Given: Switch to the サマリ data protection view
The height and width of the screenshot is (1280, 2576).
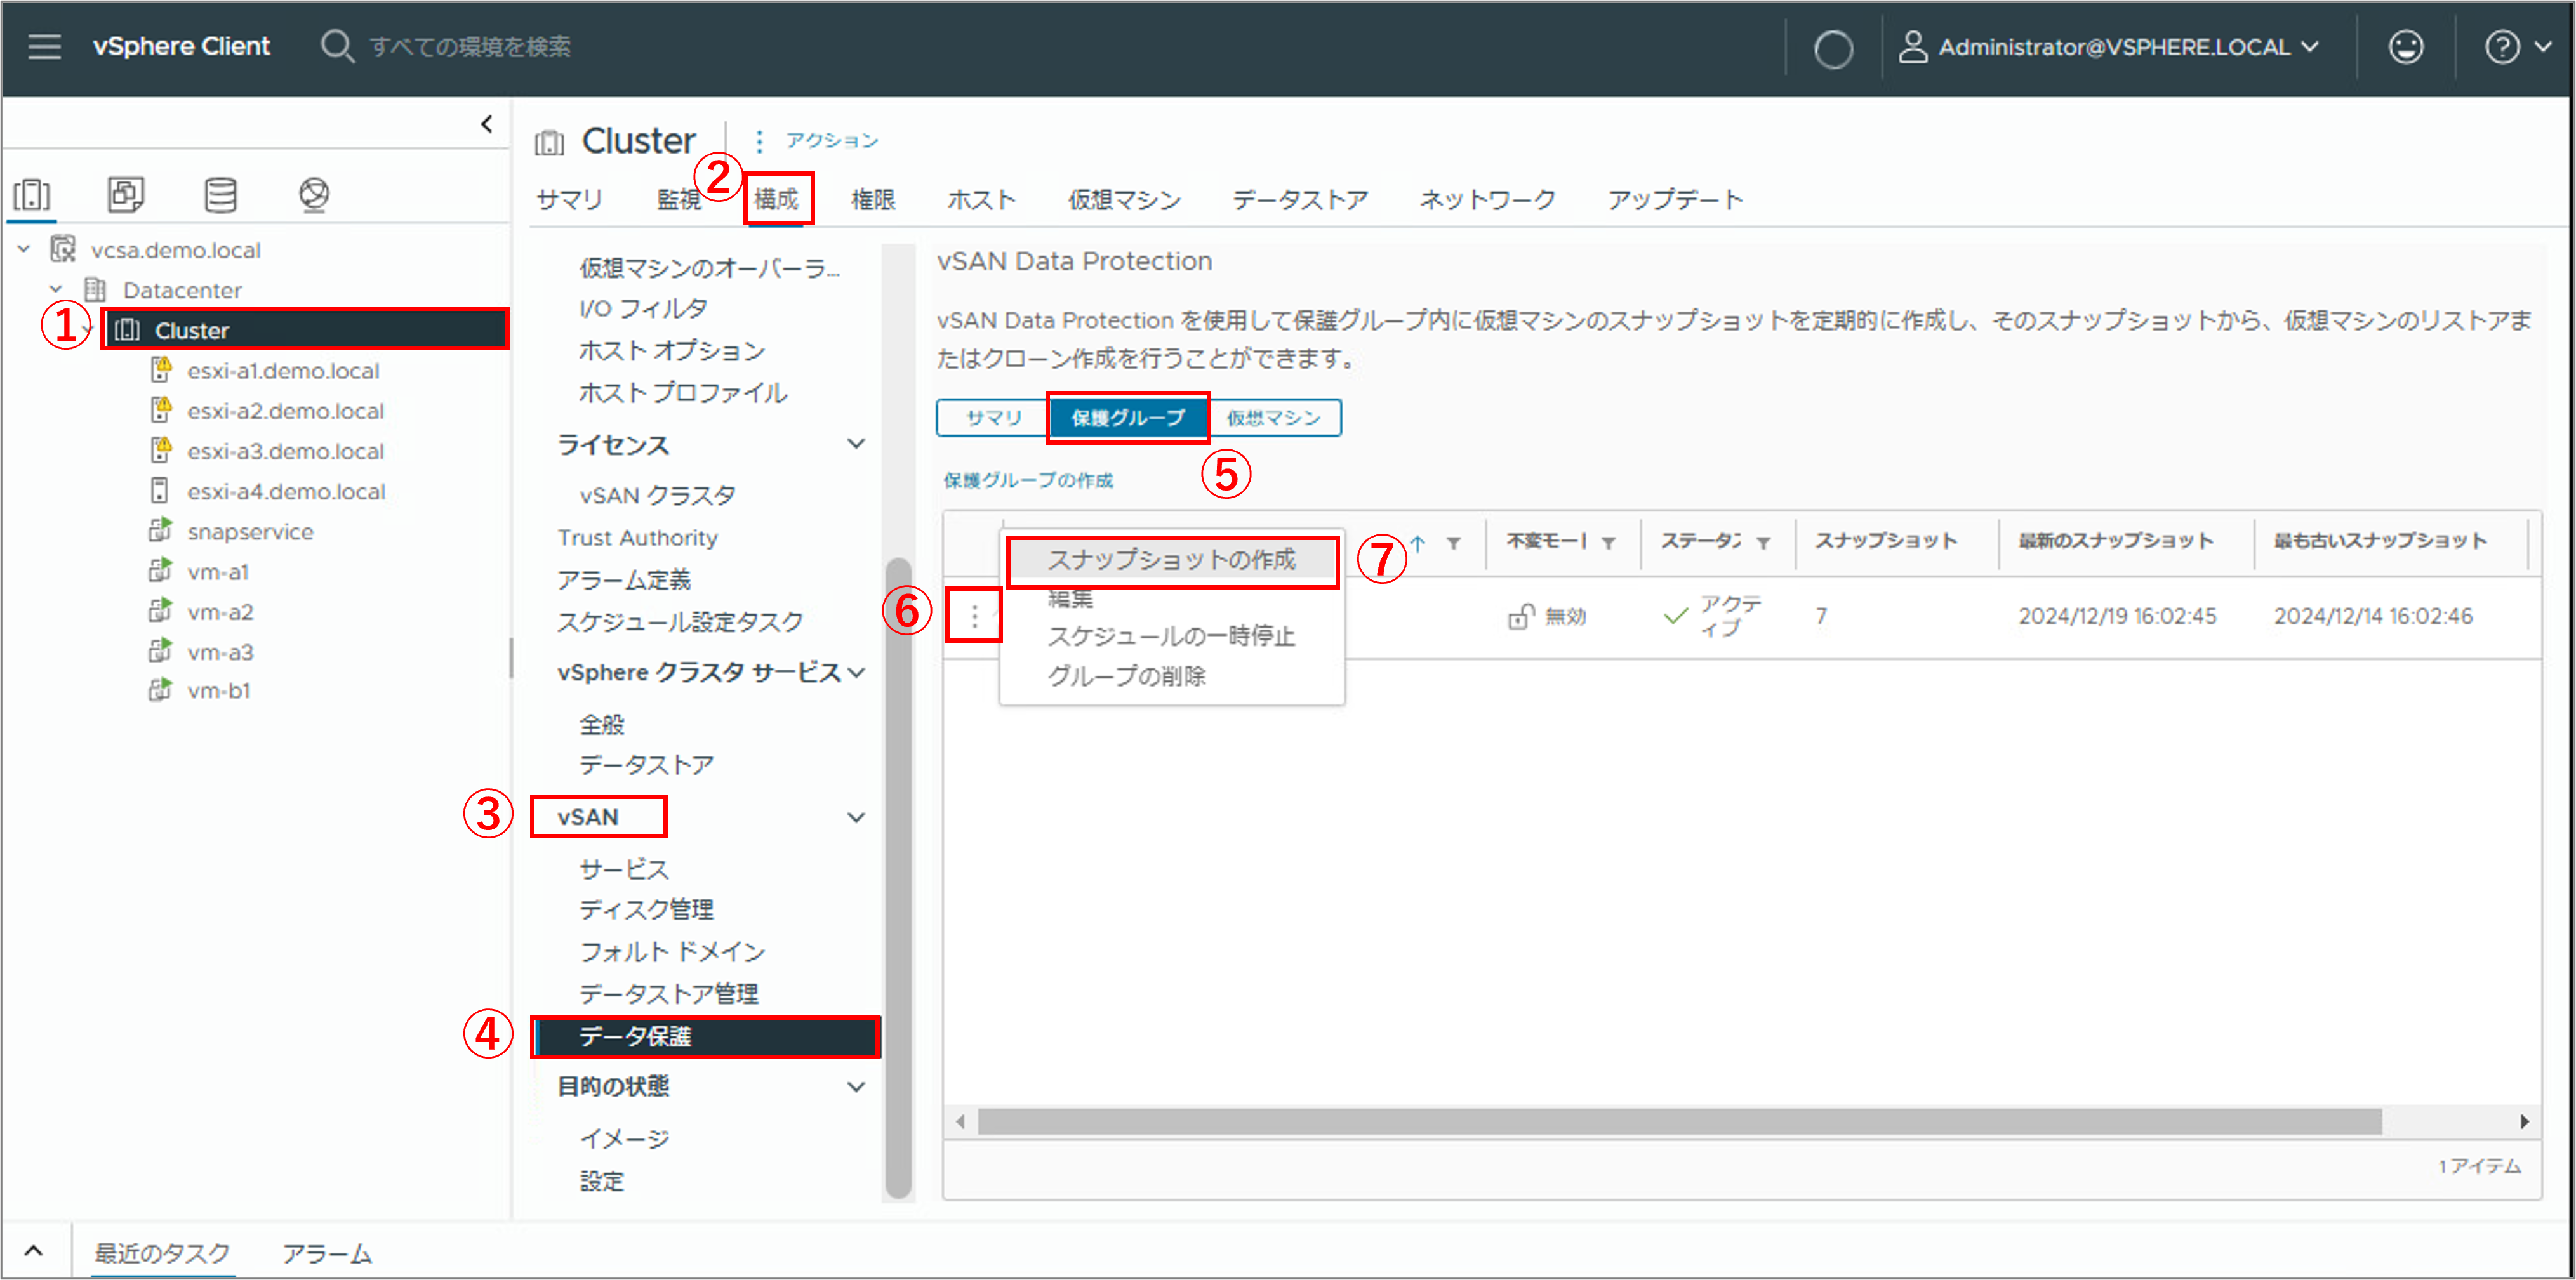Looking at the screenshot, I should click(x=994, y=418).
